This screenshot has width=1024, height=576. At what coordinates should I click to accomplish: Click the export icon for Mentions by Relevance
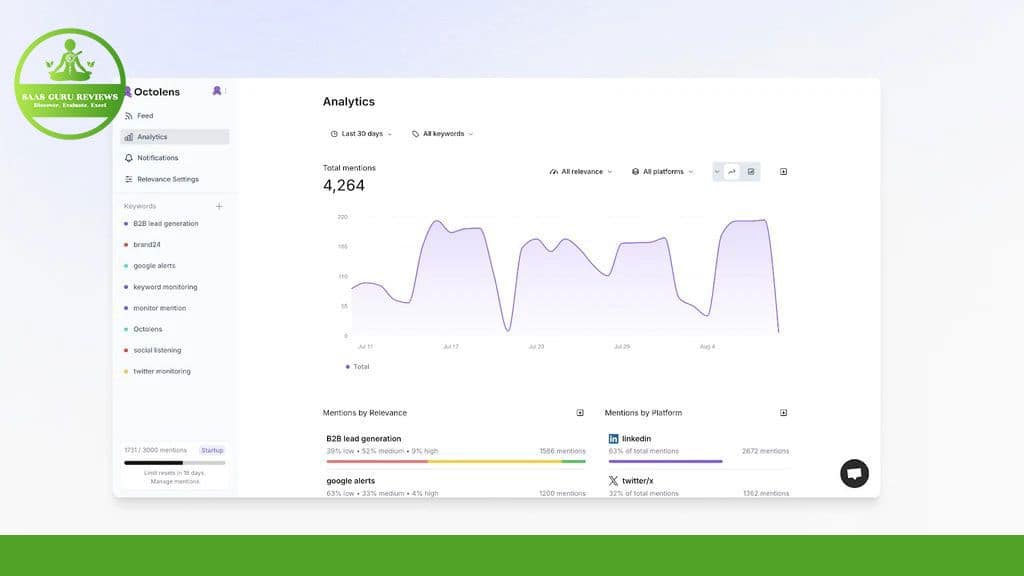[580, 413]
